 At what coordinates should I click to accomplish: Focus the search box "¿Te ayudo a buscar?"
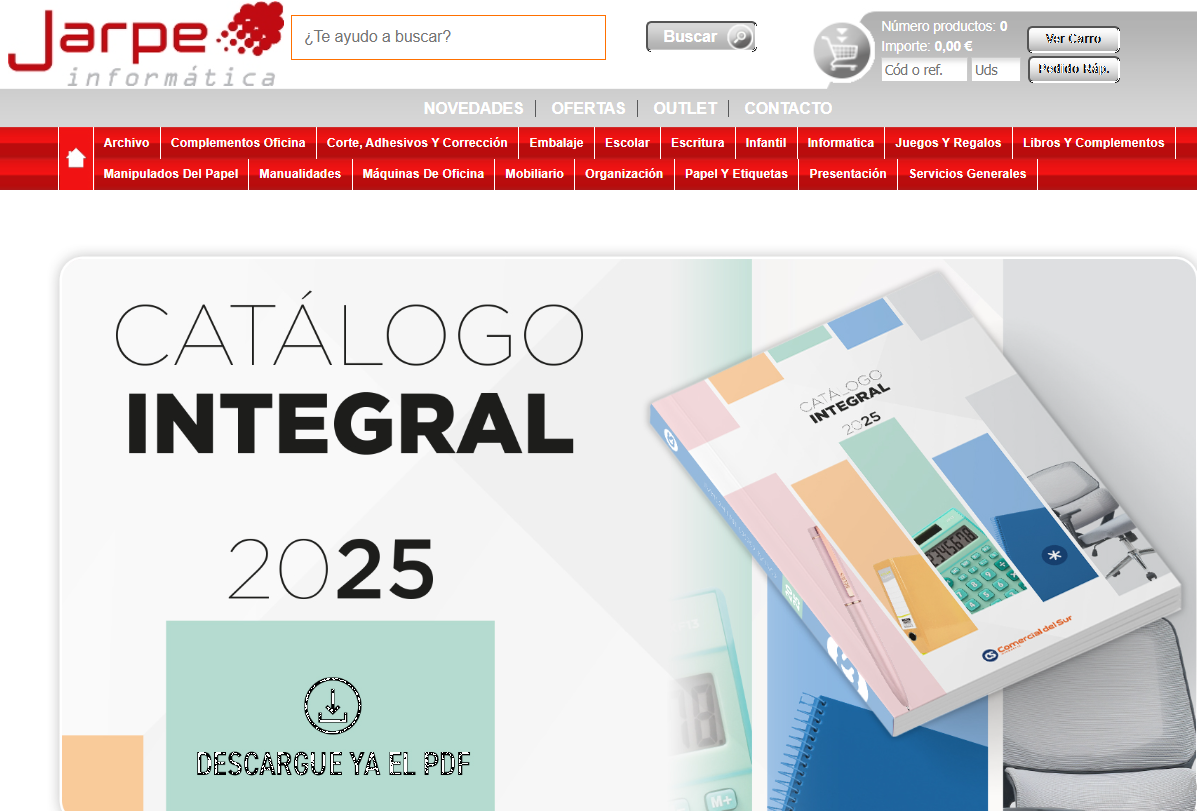[448, 37]
